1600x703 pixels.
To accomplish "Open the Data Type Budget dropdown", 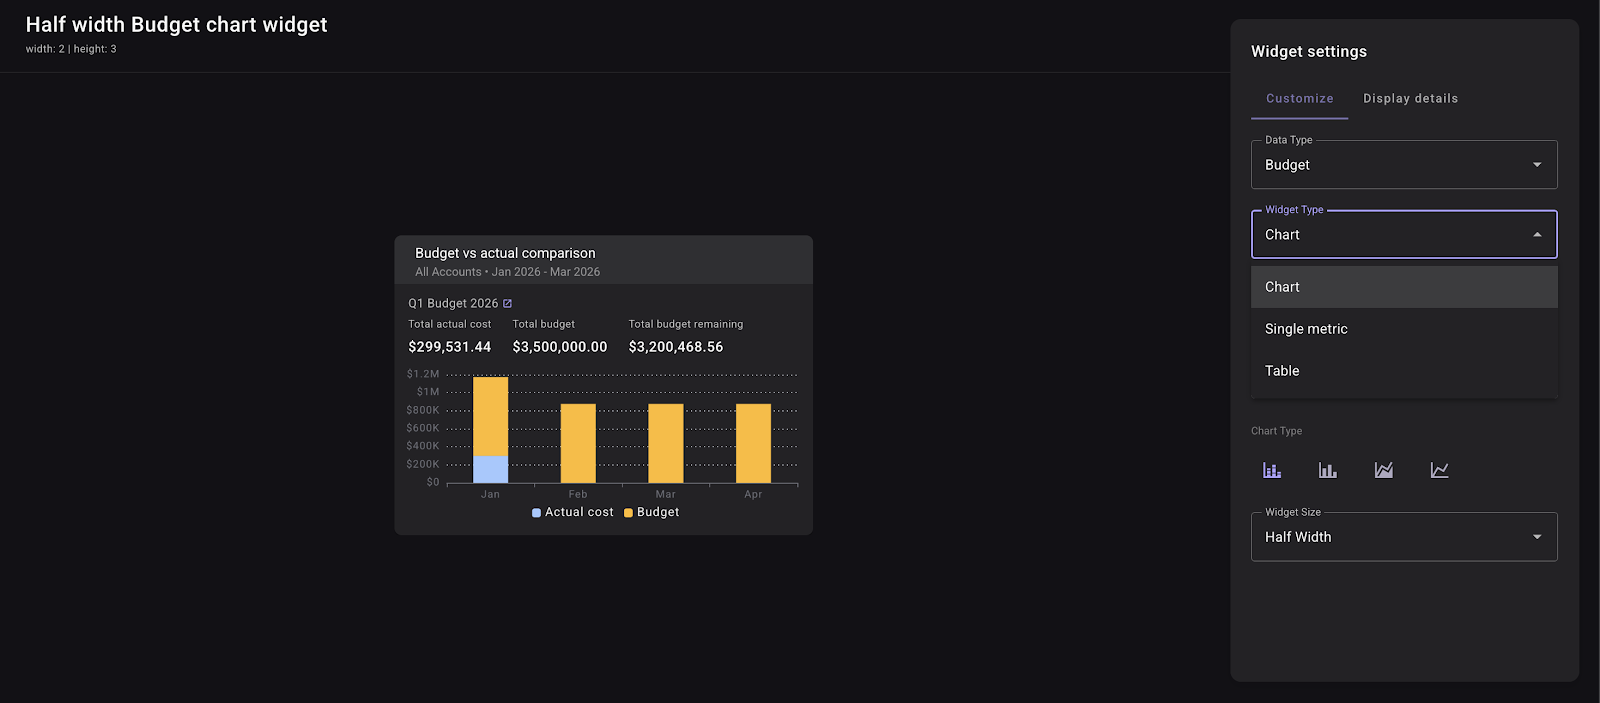I will 1404,165.
